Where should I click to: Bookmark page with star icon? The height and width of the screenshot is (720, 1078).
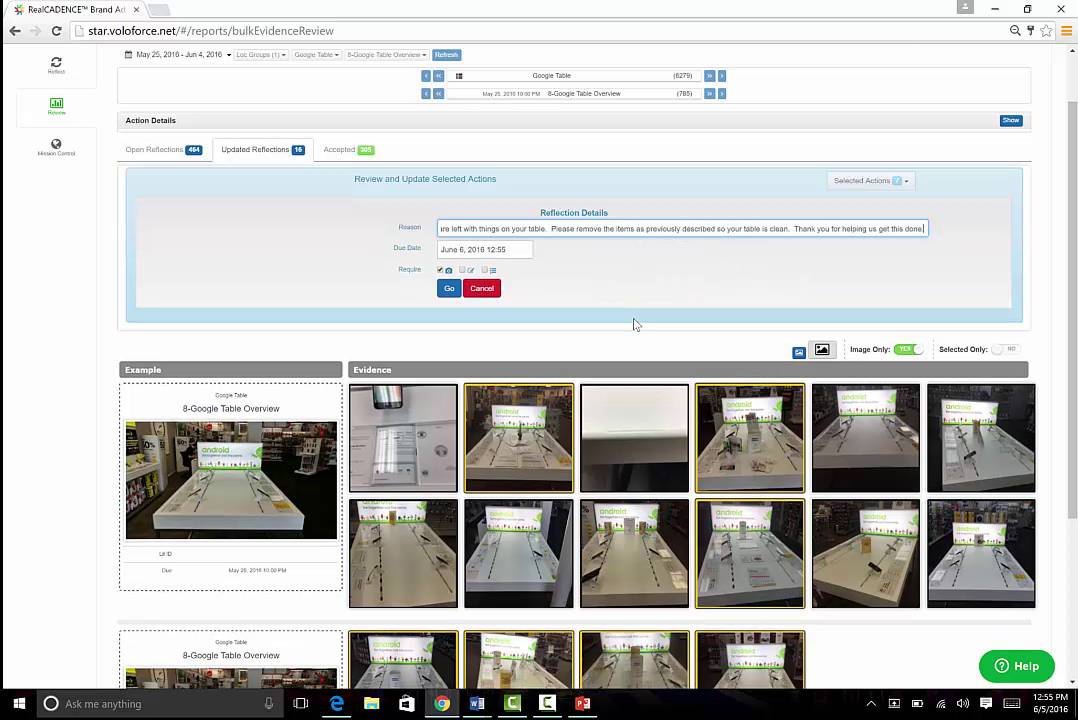[1046, 31]
